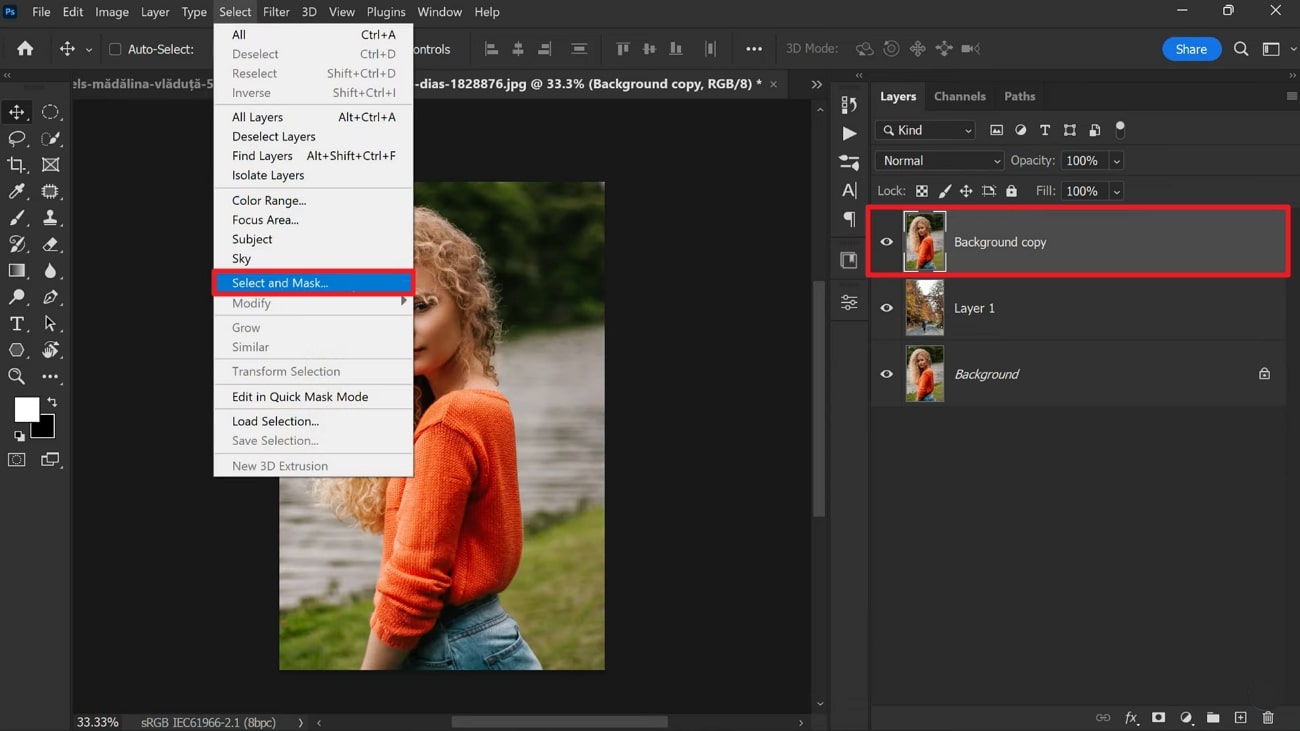Image resolution: width=1300 pixels, height=731 pixels.
Task: Enable the Auto-Select checkbox
Action: click(x=115, y=48)
